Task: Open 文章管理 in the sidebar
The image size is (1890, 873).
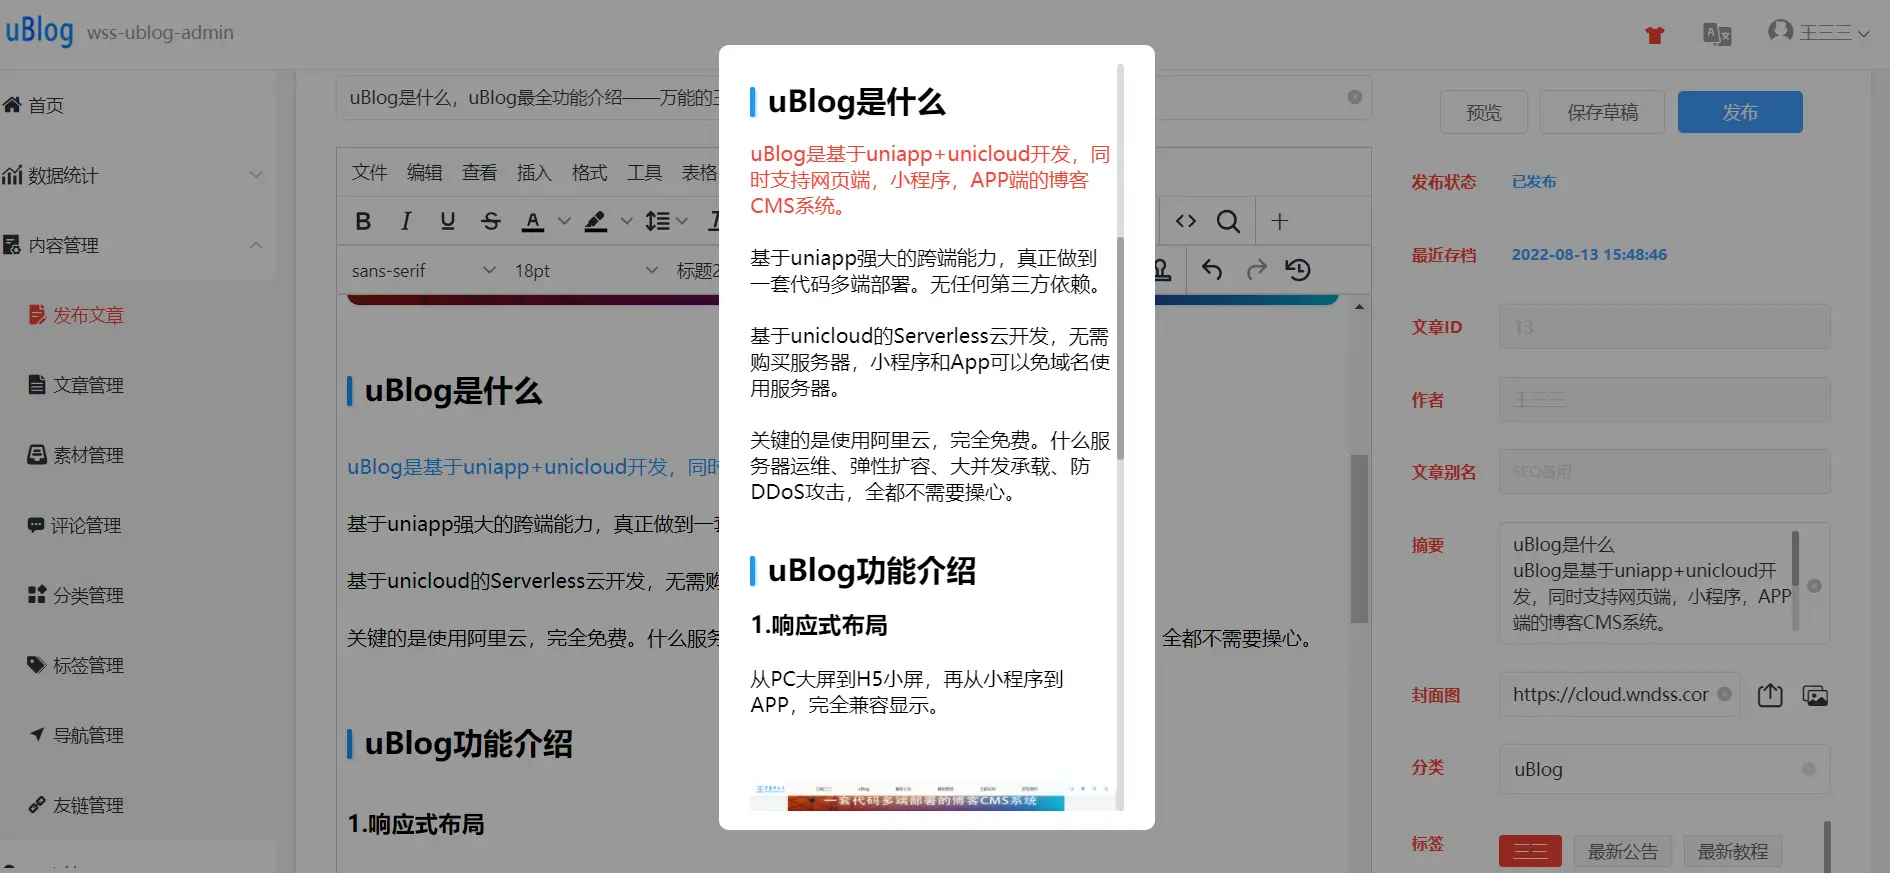Action: [x=138, y=385]
